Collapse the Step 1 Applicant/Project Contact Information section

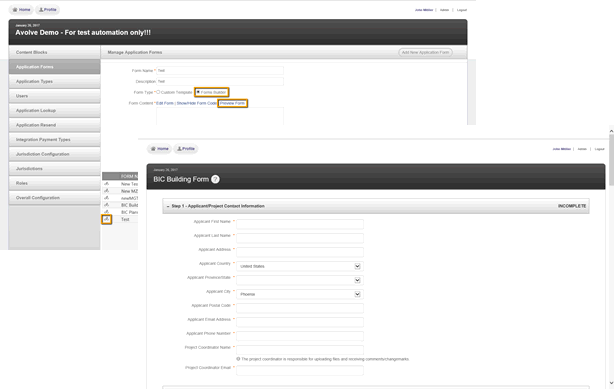point(168,206)
